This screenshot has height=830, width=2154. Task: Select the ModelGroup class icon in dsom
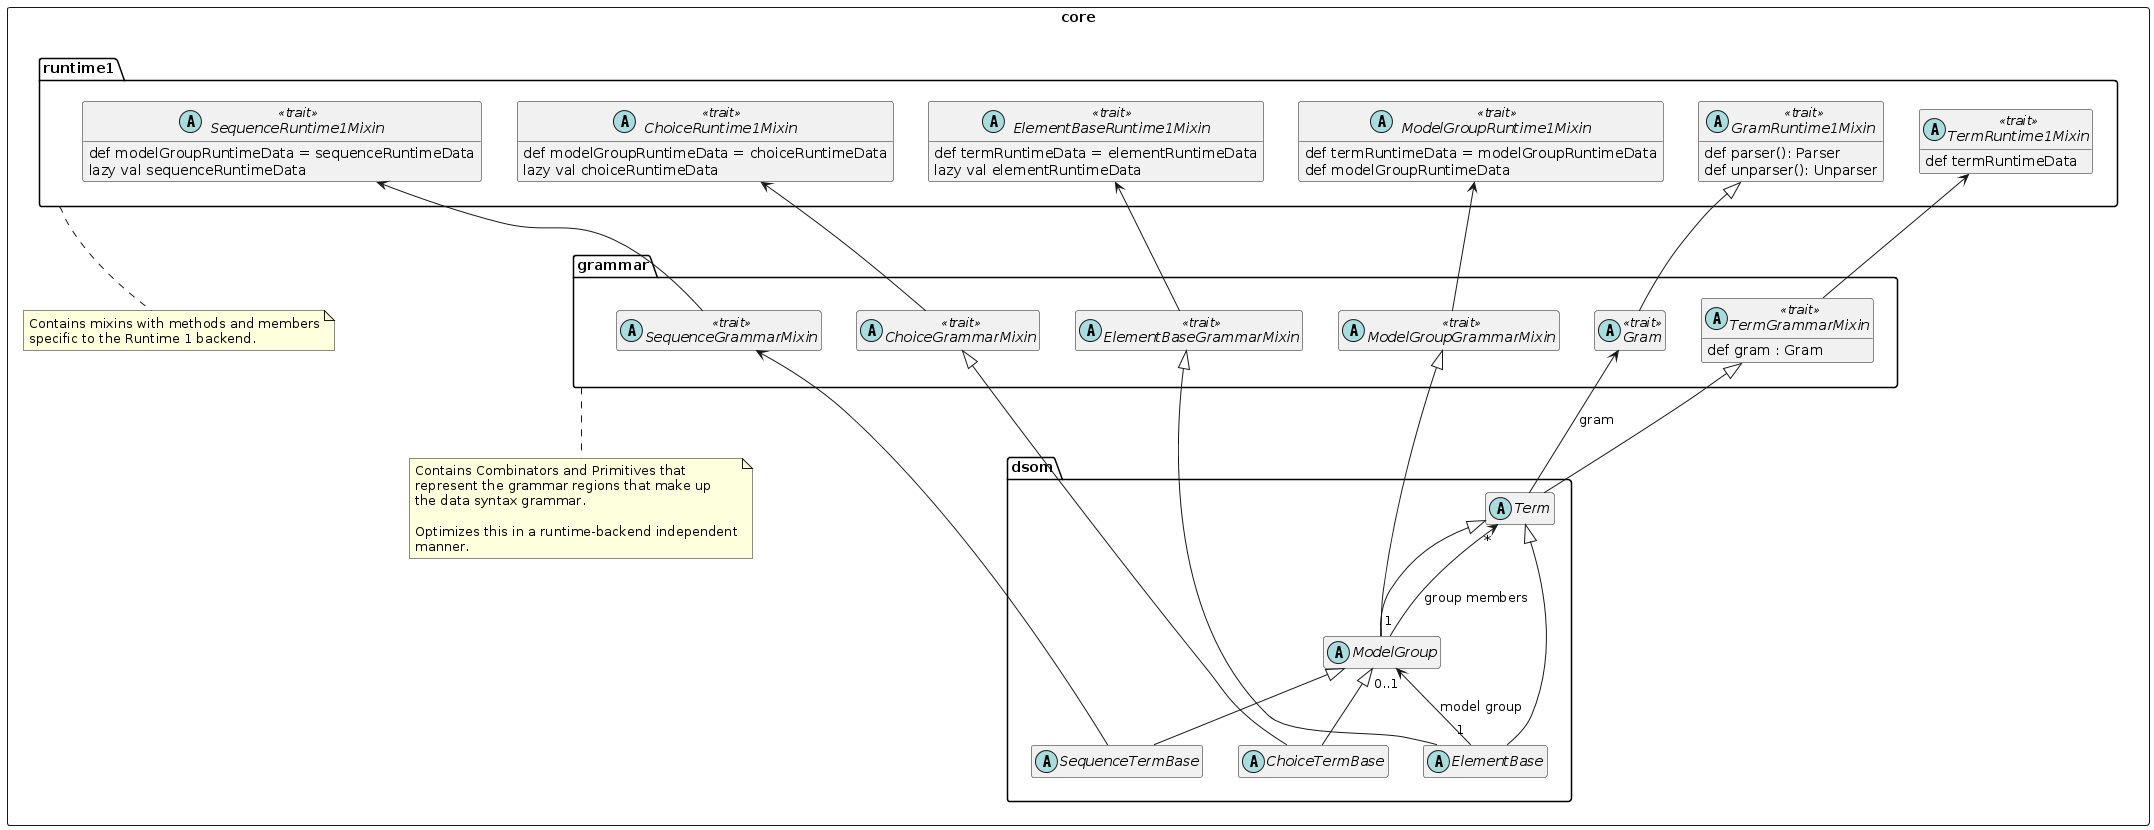click(1338, 652)
